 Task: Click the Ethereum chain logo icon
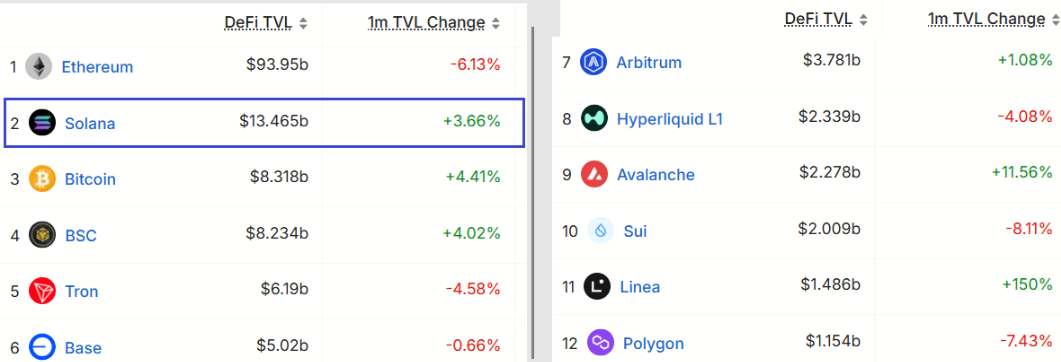(x=39, y=66)
